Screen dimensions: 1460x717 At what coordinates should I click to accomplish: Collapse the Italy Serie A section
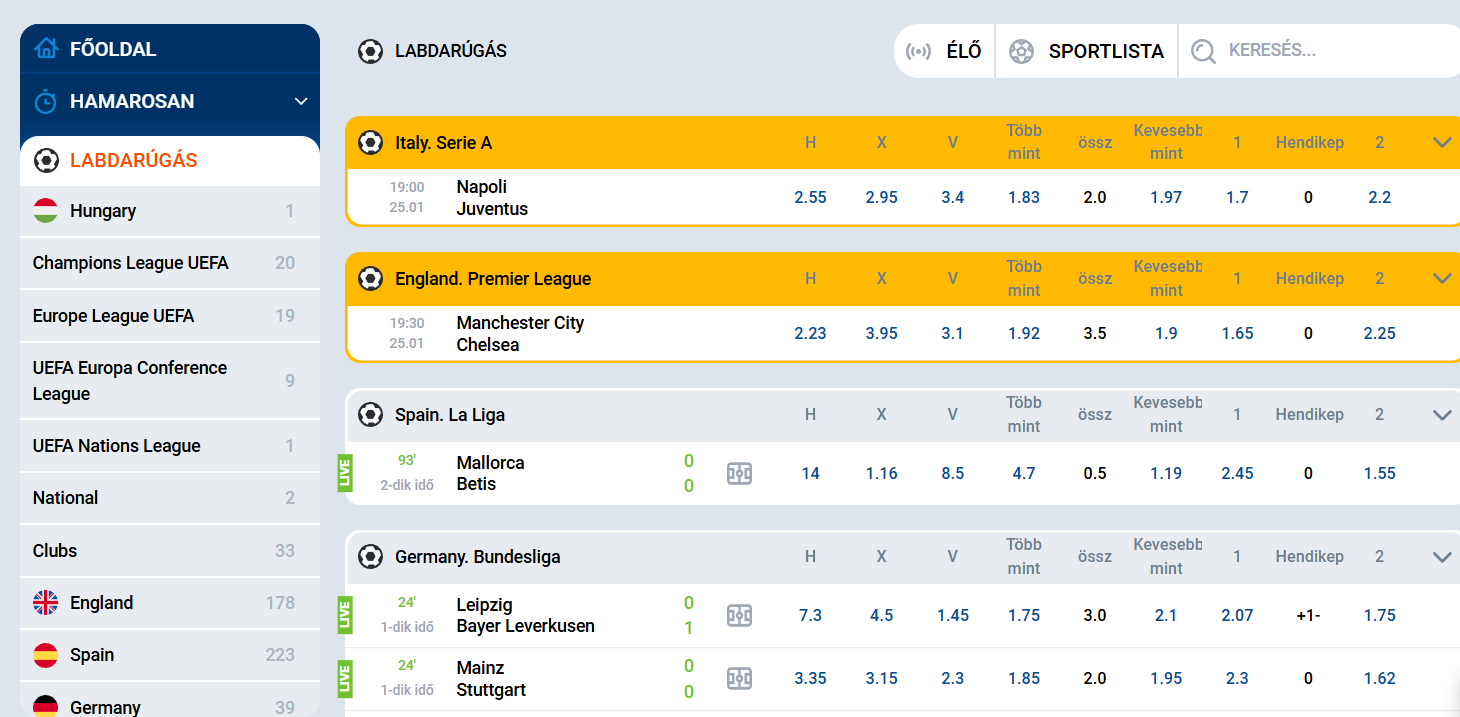pos(1441,143)
